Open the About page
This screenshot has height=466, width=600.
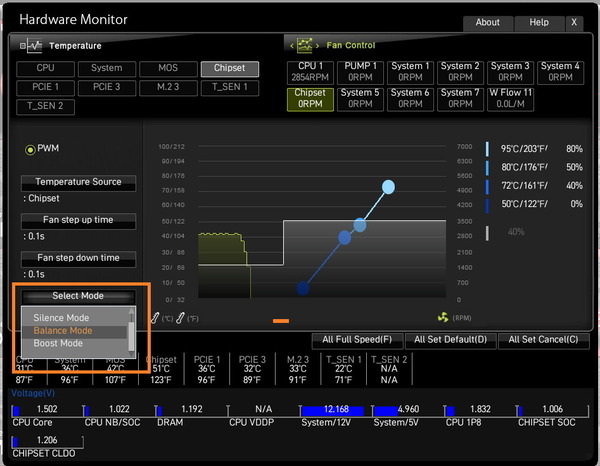click(x=488, y=23)
